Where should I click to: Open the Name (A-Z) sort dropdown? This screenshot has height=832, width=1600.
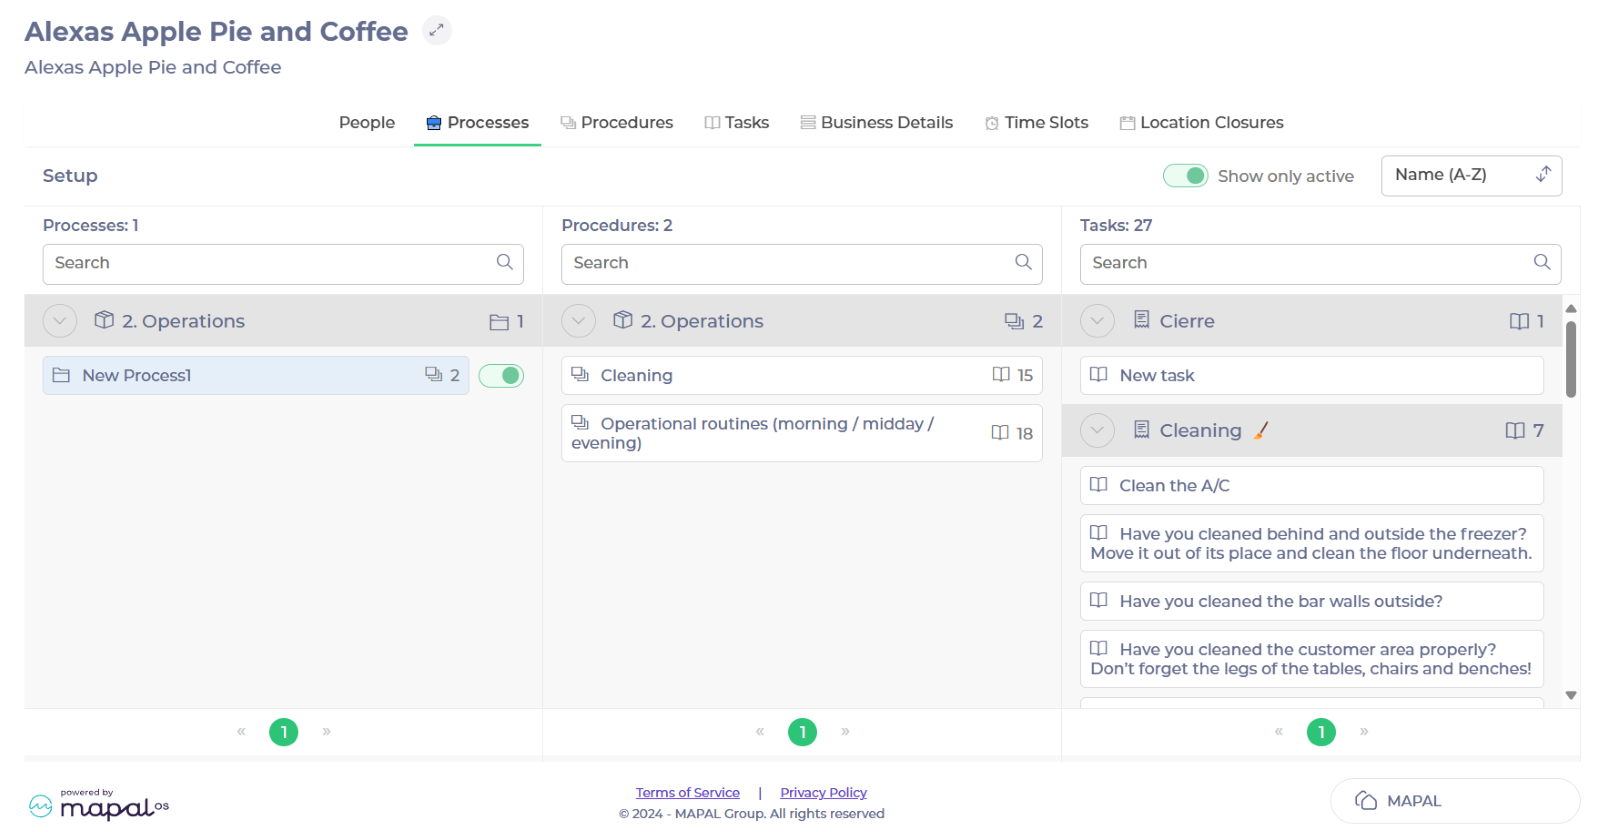[1471, 176]
